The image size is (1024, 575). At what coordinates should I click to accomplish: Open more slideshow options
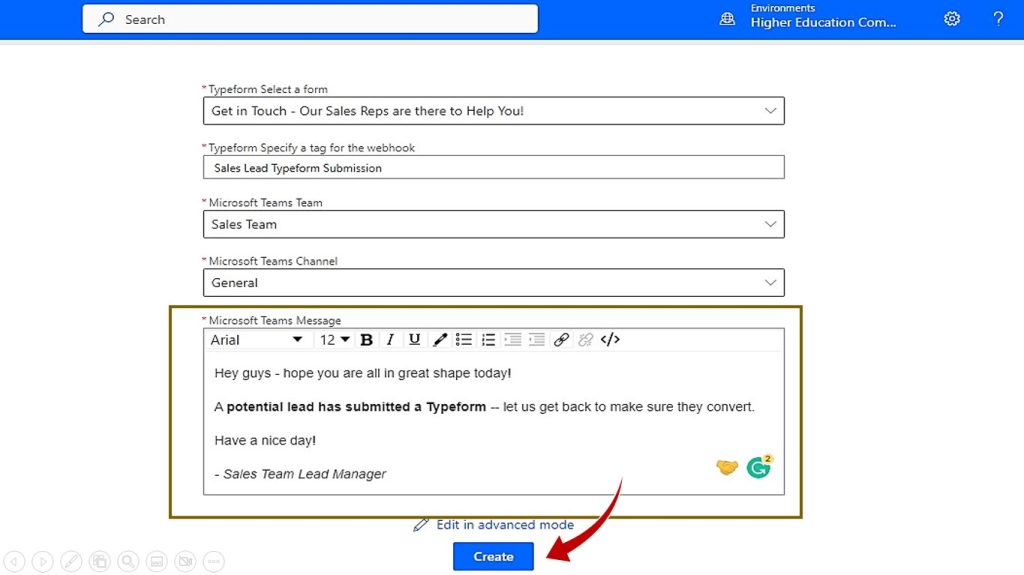[x=214, y=561]
